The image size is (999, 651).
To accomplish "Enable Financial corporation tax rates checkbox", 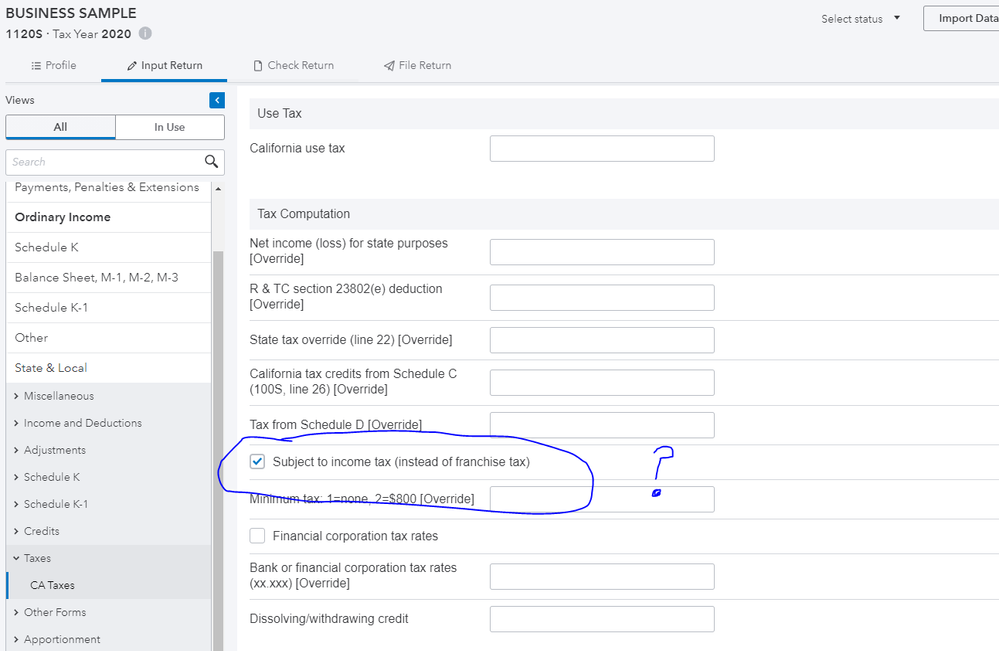I will tap(258, 536).
